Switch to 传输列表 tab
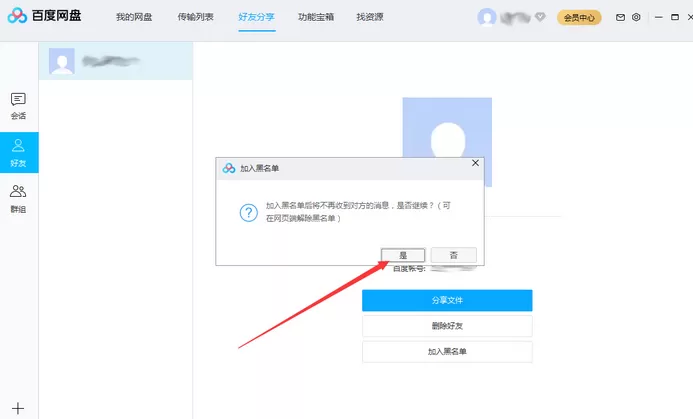 (x=195, y=17)
